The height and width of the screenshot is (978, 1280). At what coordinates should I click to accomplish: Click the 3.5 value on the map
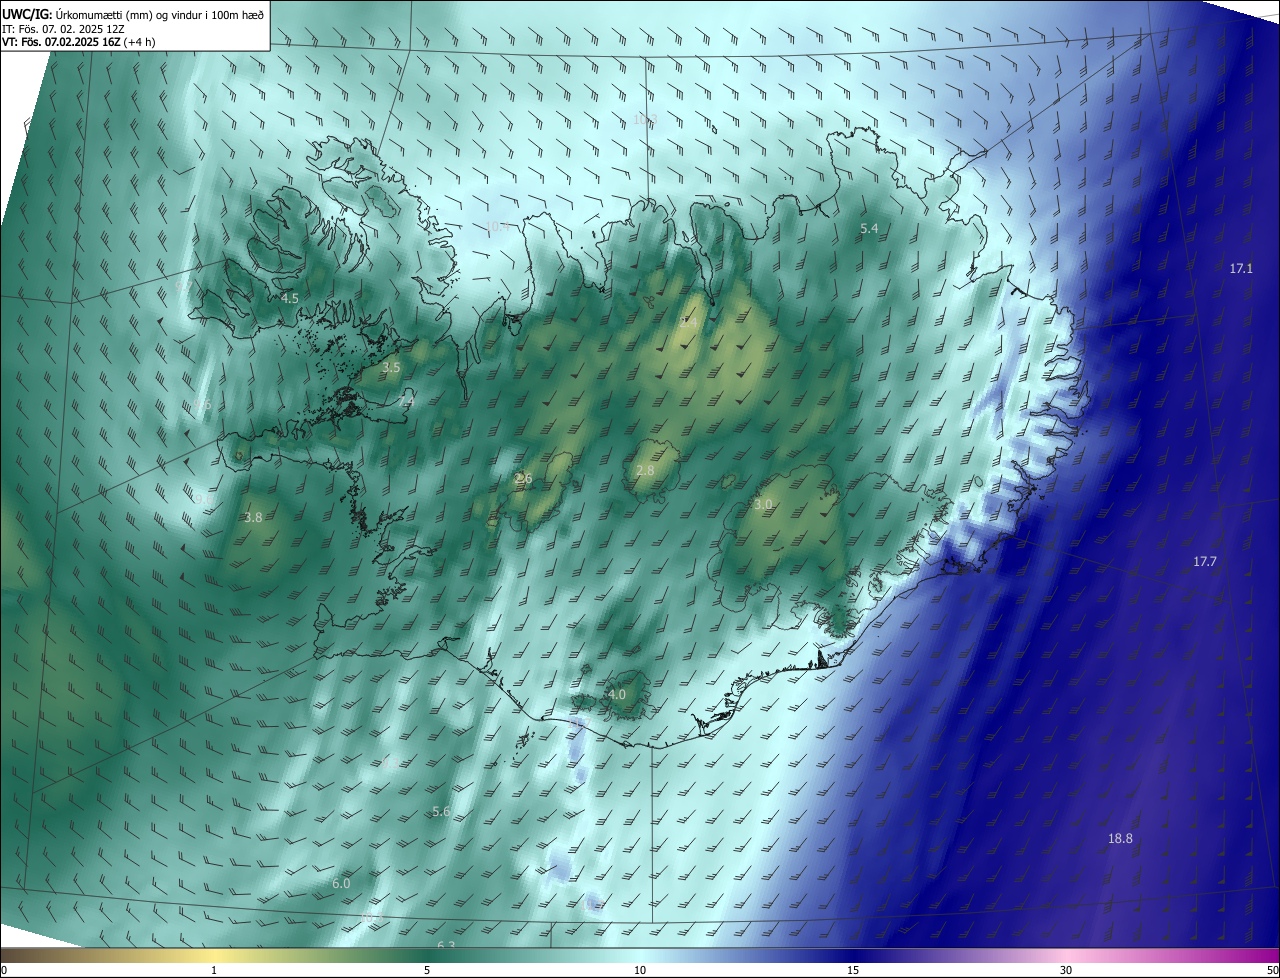point(391,368)
